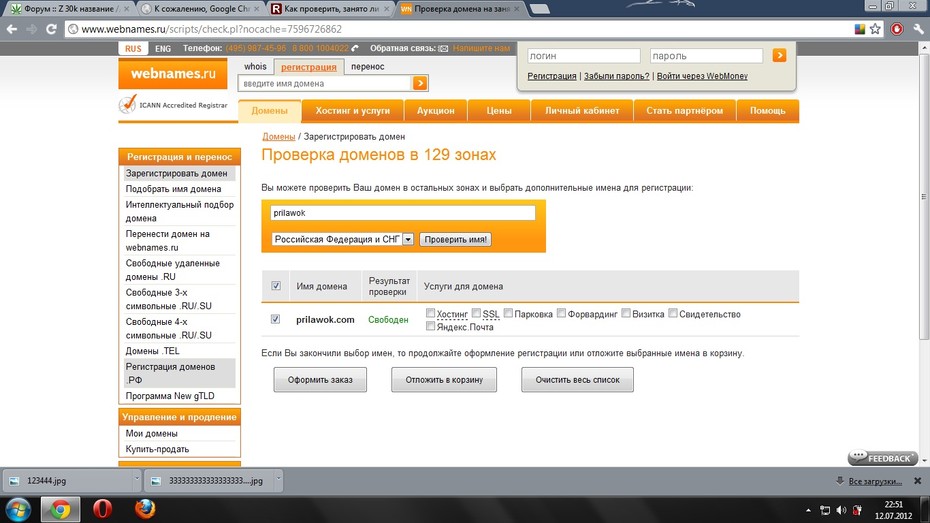Open Стать партнёром menu
This screenshot has width=930, height=523.
pyautogui.click(x=684, y=111)
